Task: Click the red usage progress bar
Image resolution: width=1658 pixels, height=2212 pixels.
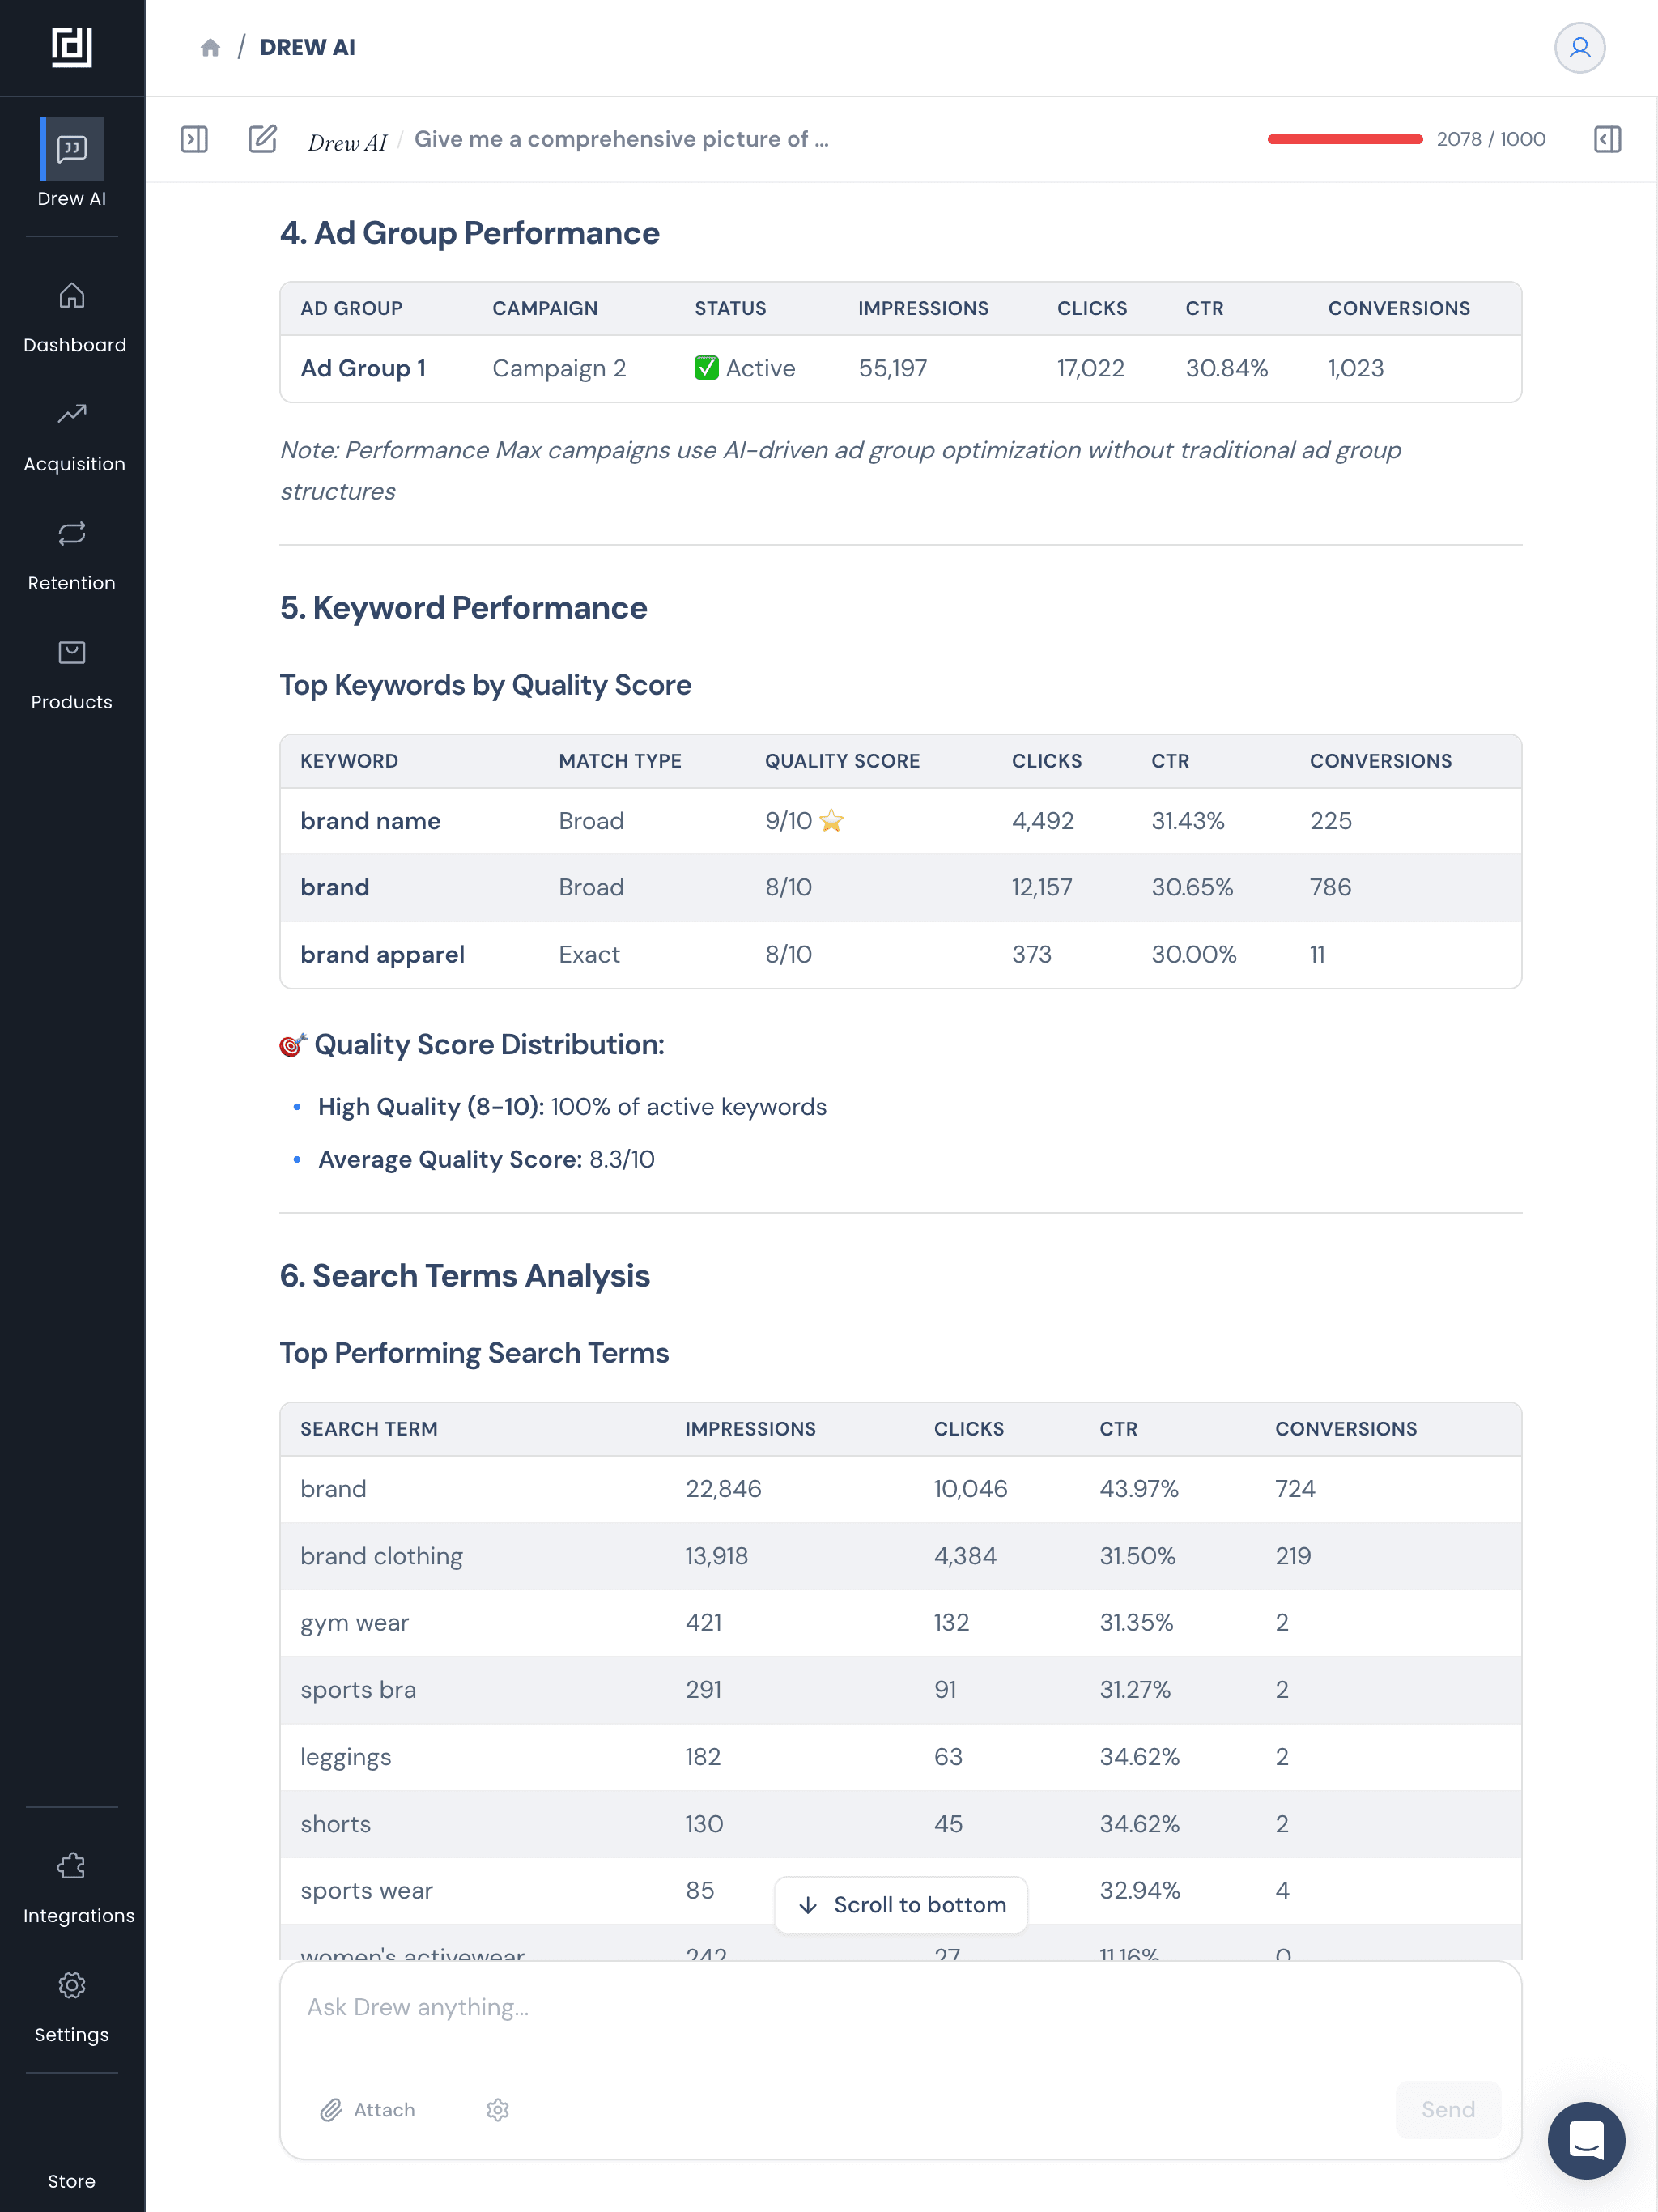Action: point(1344,139)
